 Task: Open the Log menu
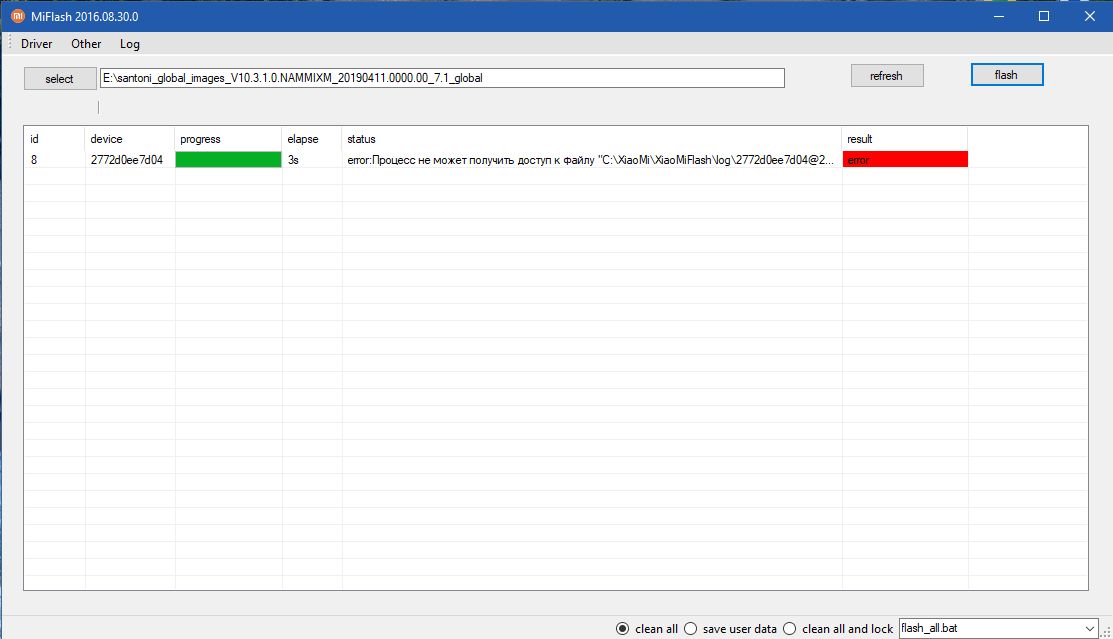click(129, 44)
